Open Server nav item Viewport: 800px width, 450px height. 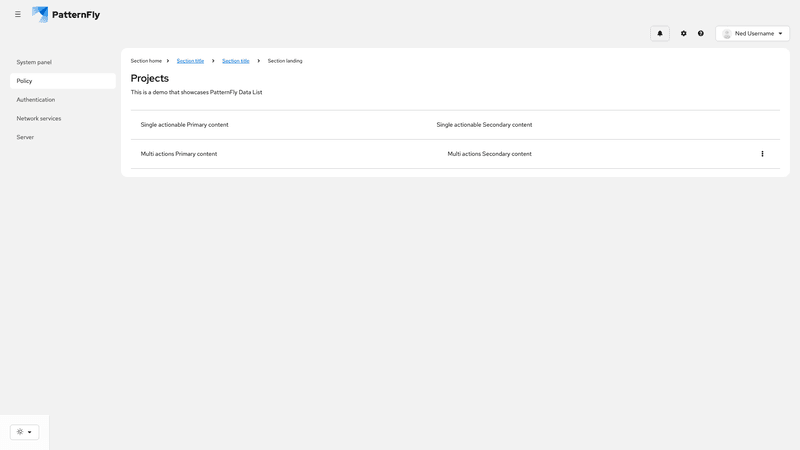pyautogui.click(x=63, y=137)
